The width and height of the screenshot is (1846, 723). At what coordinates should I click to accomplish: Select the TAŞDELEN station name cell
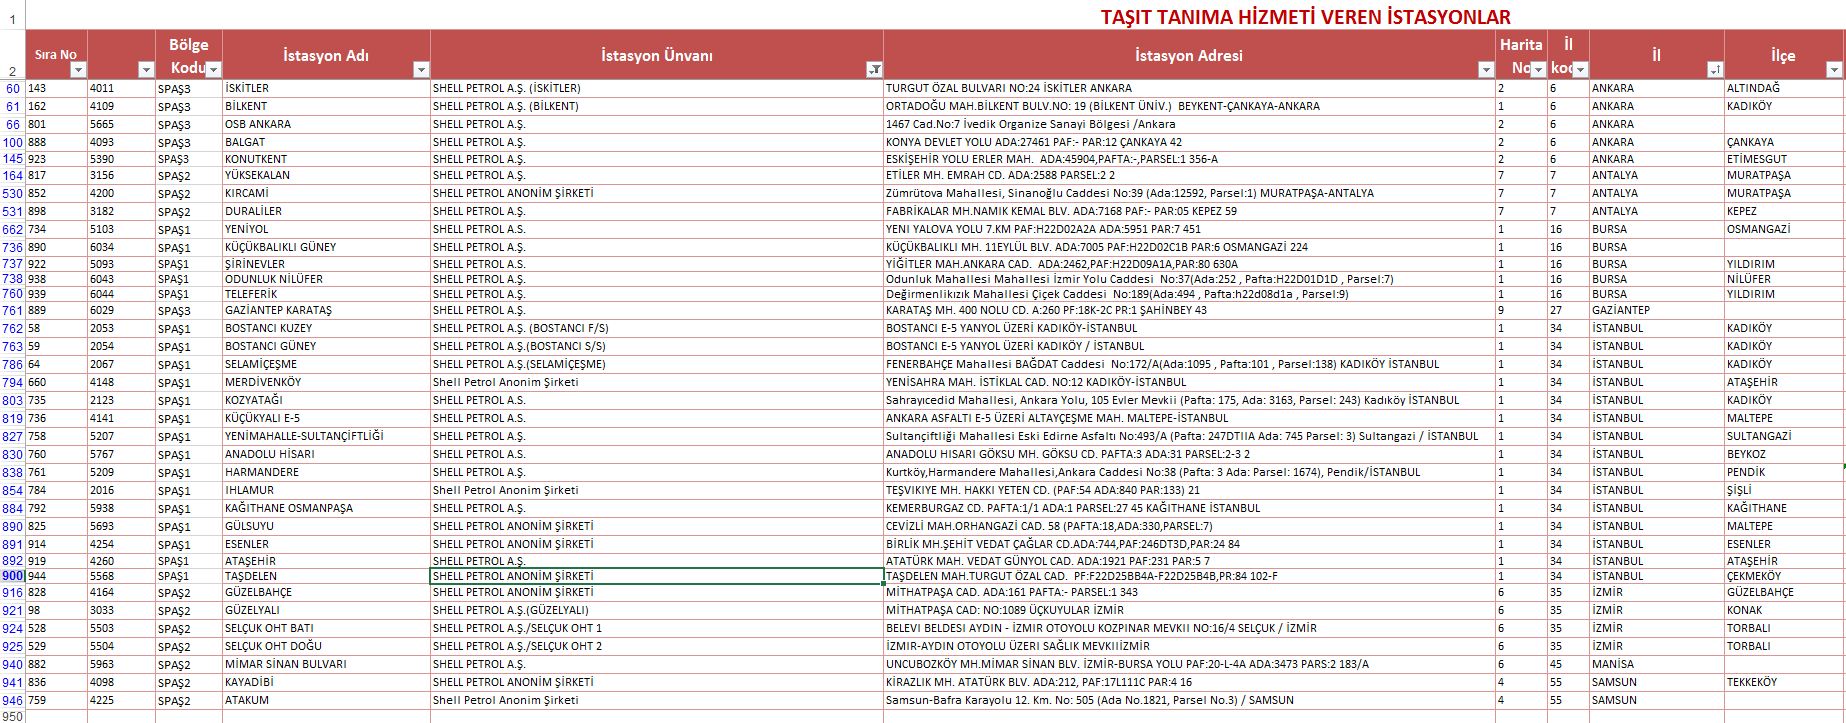point(326,576)
